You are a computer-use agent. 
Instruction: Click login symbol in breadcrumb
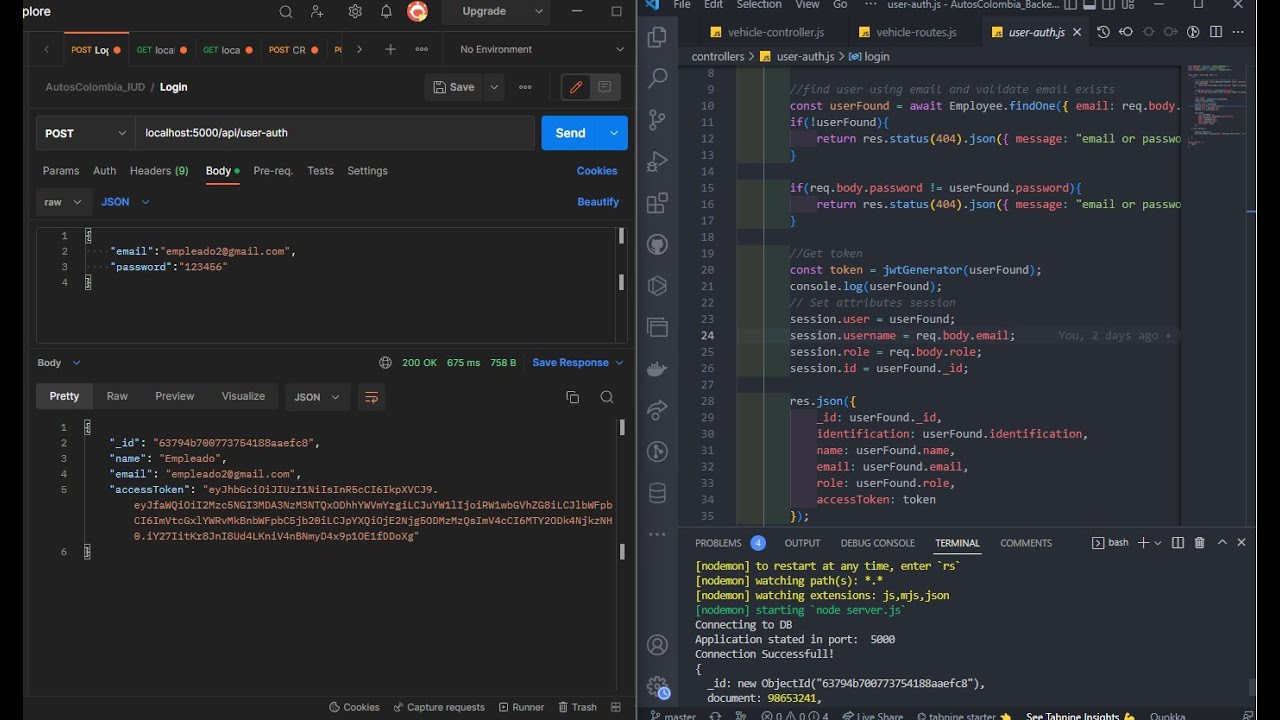pyautogui.click(x=869, y=57)
